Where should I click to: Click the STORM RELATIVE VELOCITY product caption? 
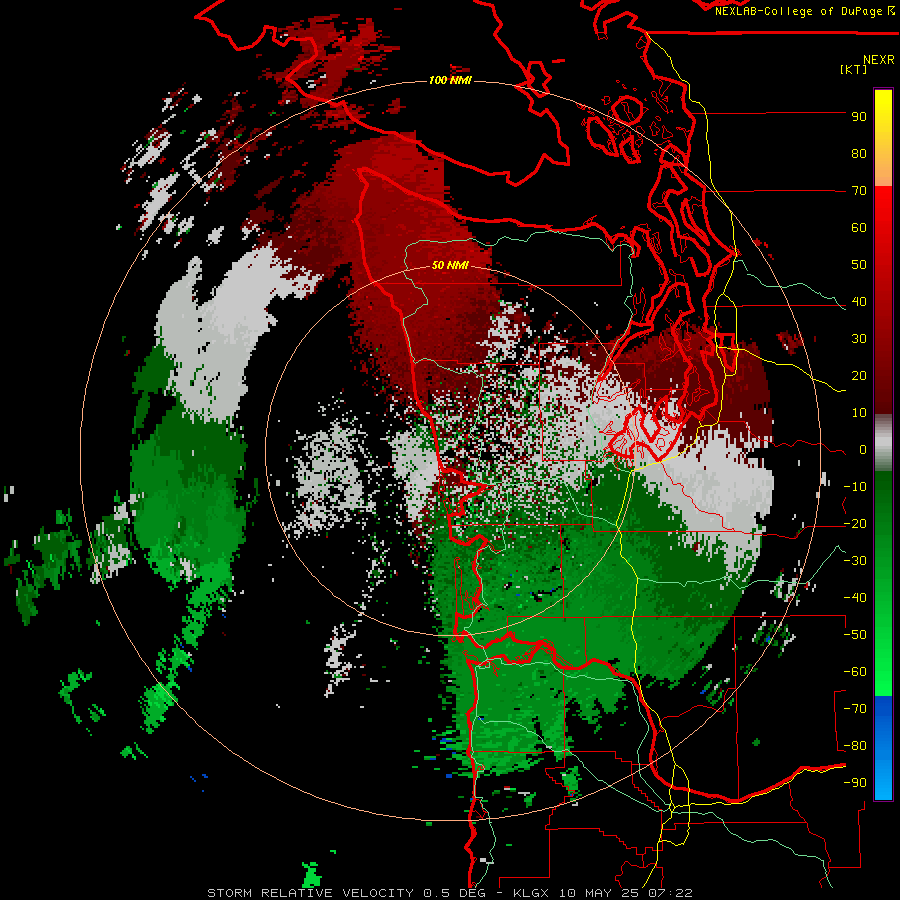310,893
